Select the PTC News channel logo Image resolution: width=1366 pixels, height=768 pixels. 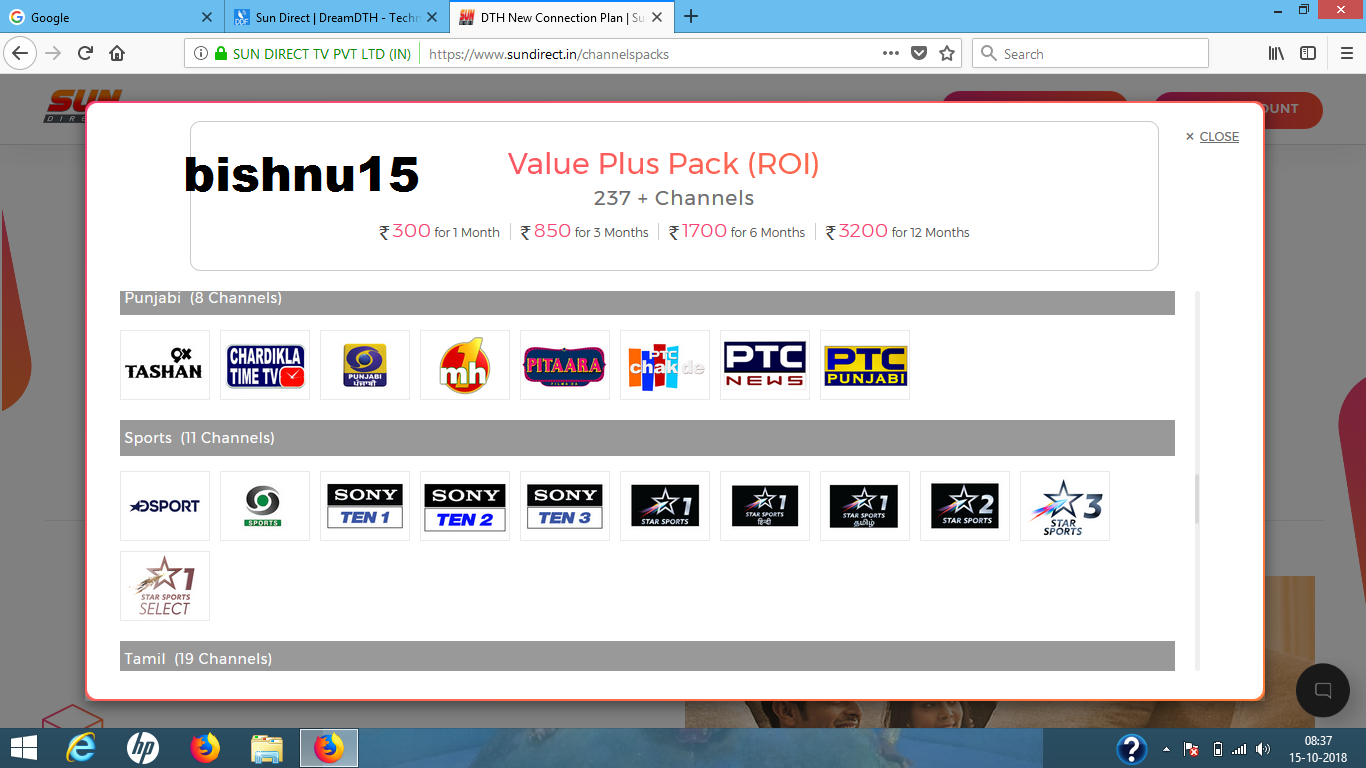(765, 365)
